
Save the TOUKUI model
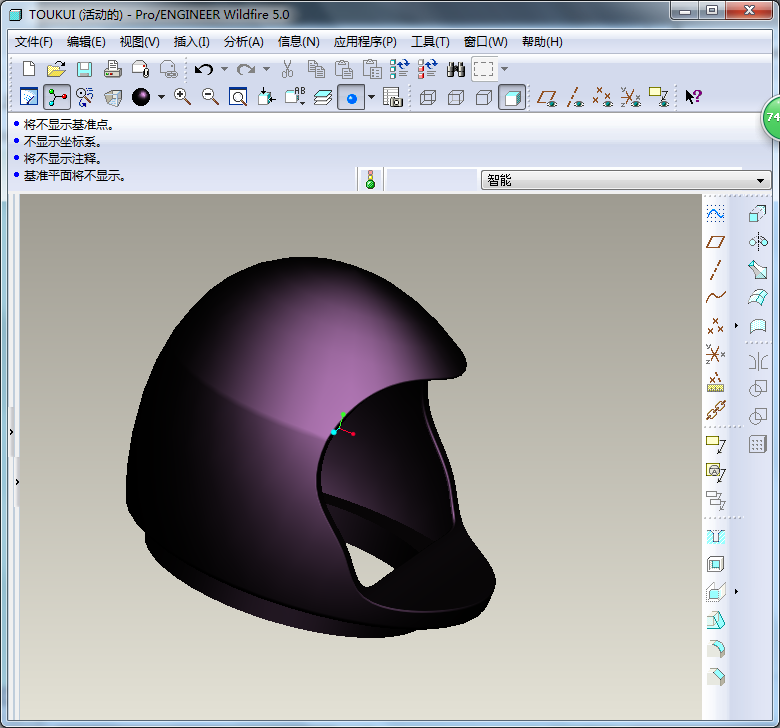click(85, 69)
